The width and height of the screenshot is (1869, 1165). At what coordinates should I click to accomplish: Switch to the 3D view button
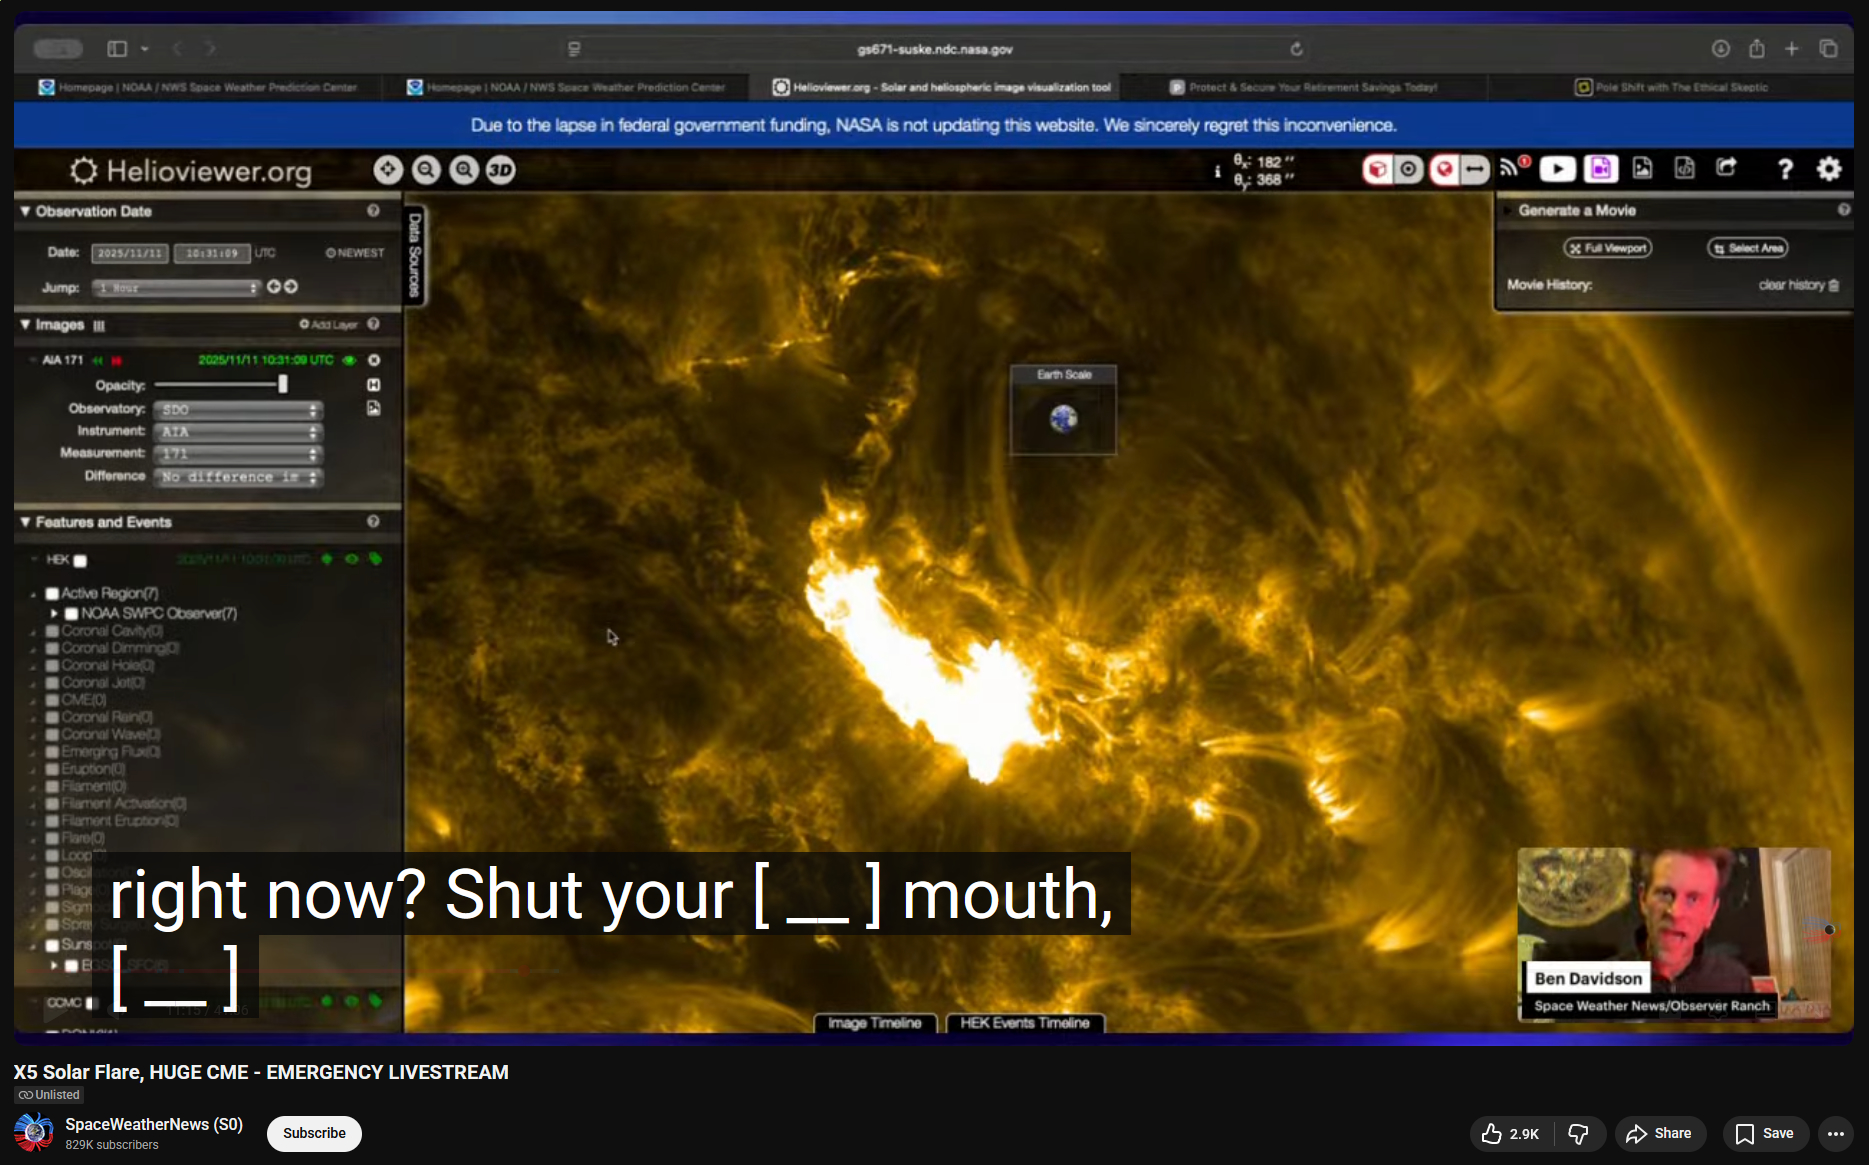click(501, 170)
